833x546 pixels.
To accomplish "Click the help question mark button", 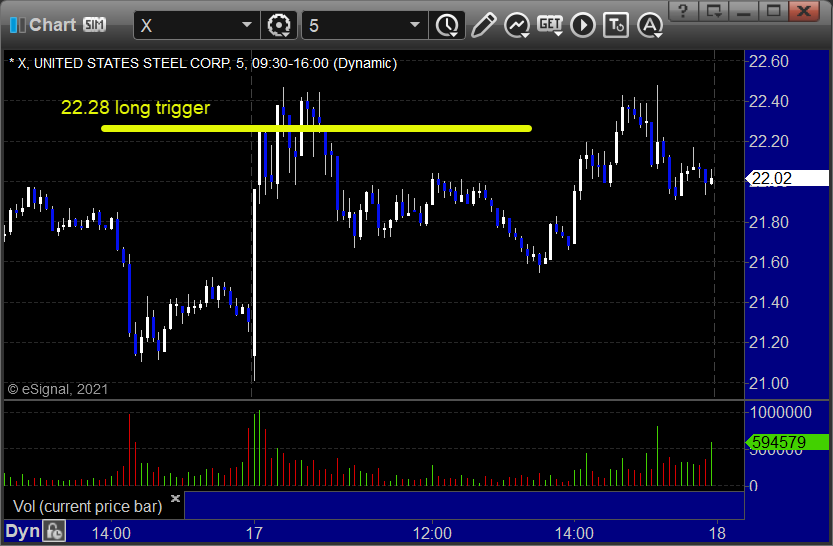I will tap(683, 11).
